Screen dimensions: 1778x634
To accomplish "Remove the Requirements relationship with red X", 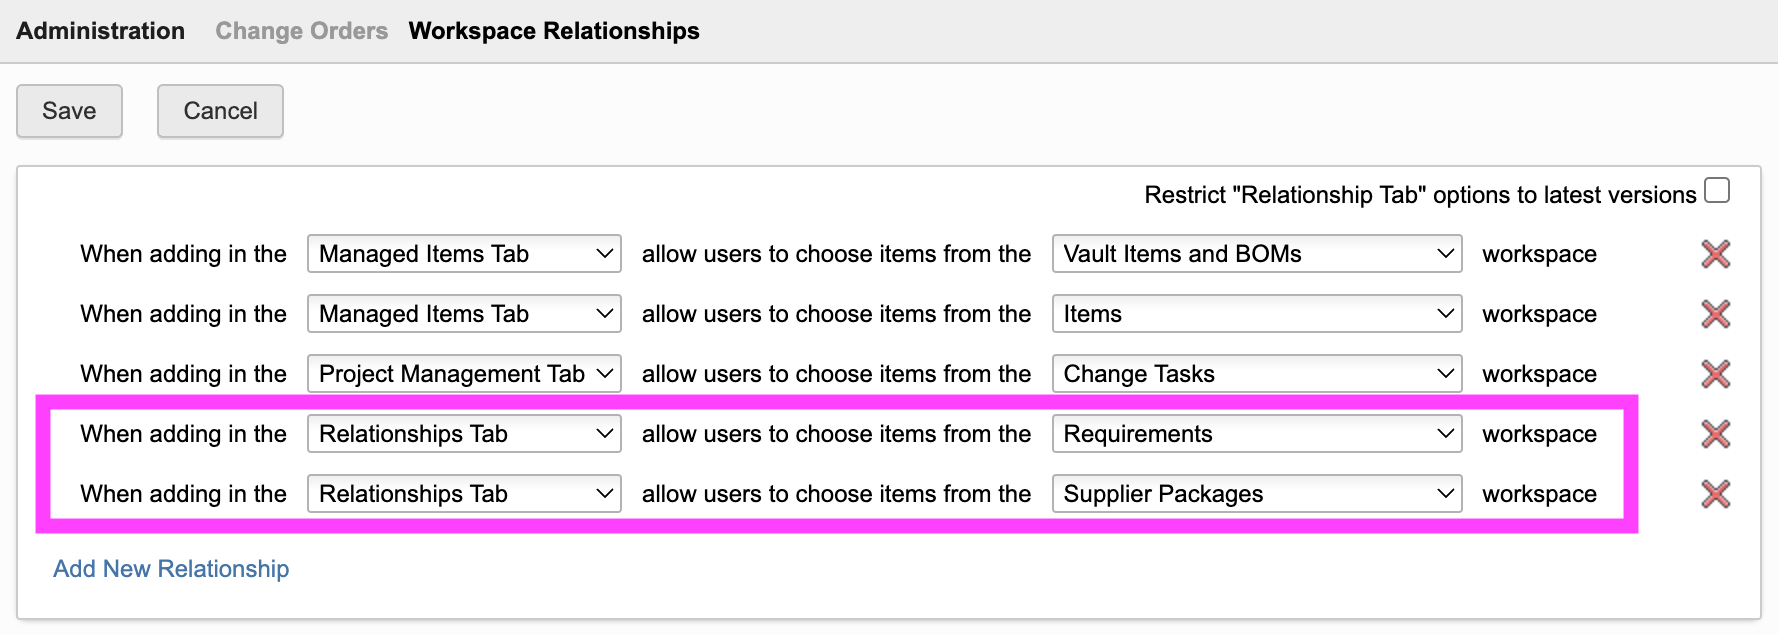I will 1715,434.
